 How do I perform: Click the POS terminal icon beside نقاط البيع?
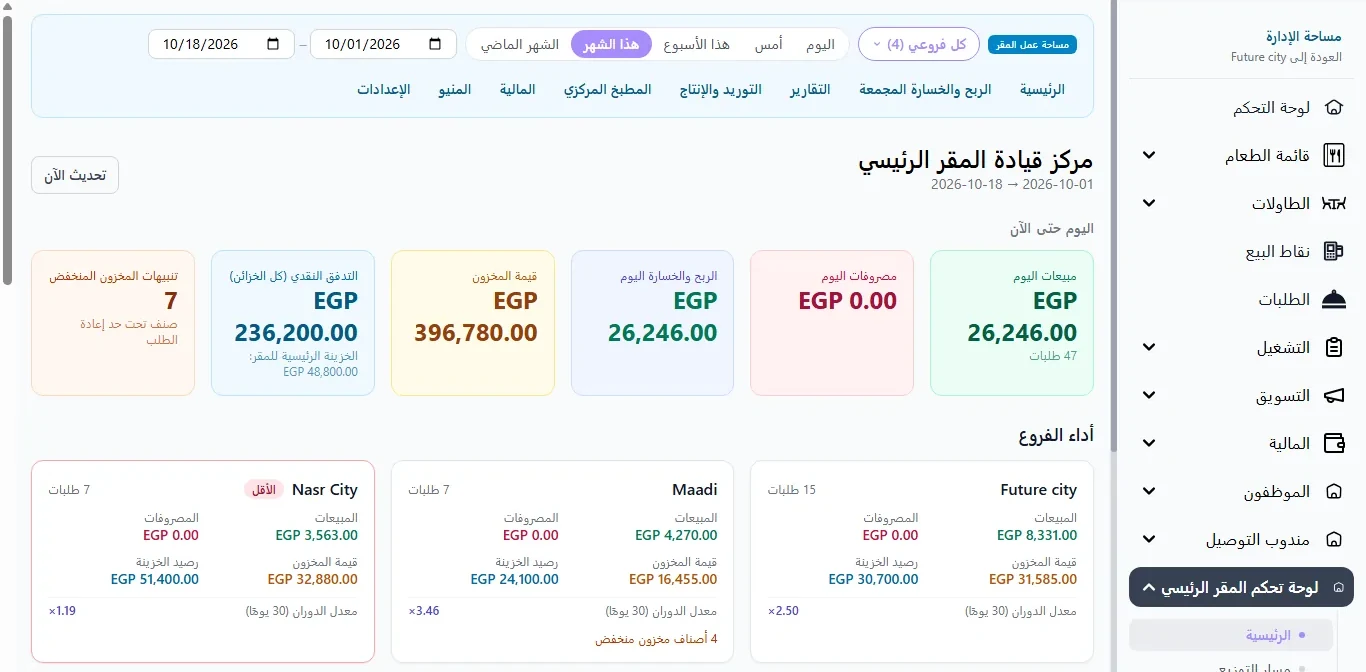[x=1333, y=251]
